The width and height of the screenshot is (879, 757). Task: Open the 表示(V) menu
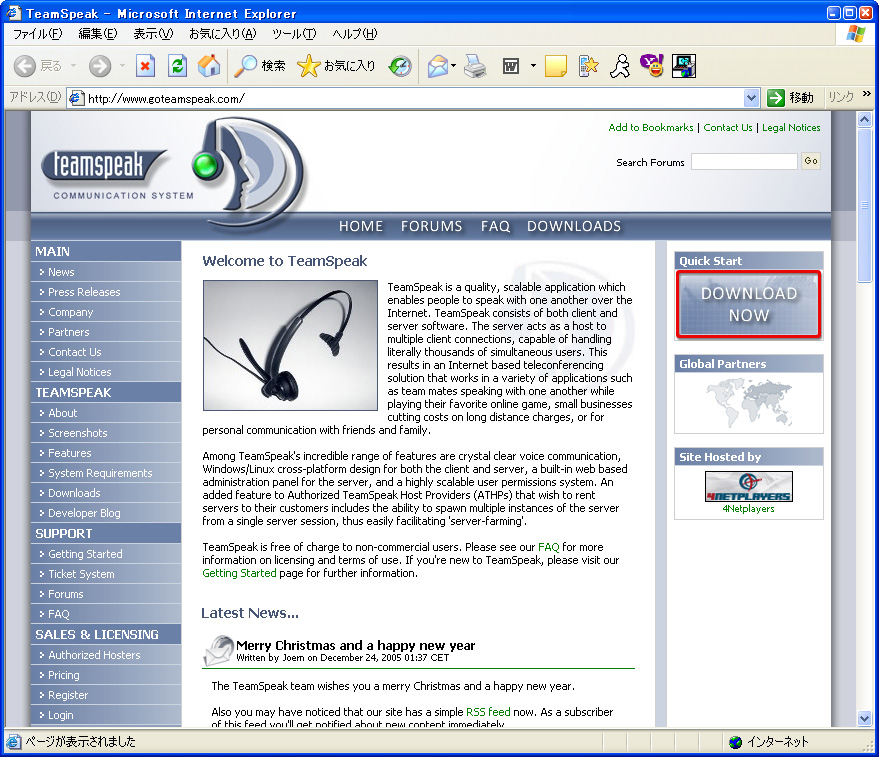click(153, 34)
